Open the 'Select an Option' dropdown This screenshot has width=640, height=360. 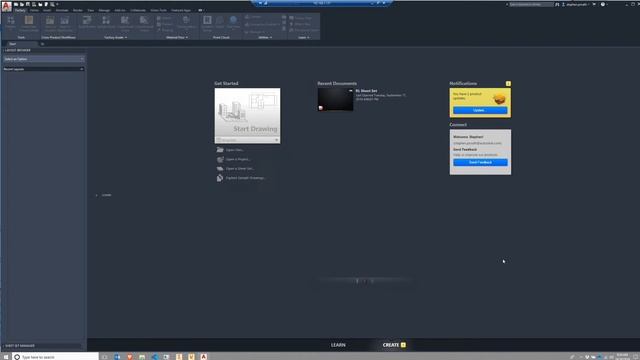[44, 59]
